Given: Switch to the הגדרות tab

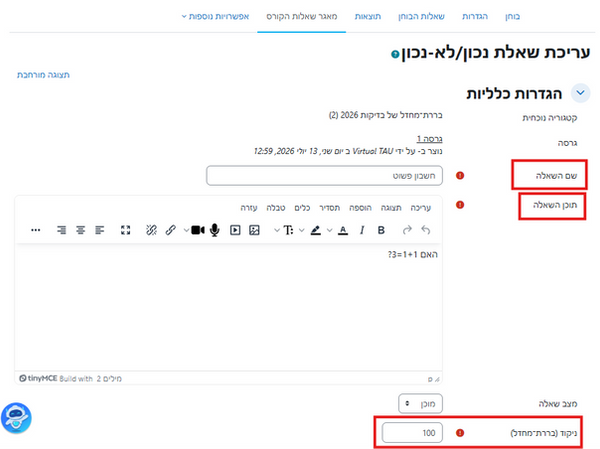Looking at the screenshot, I should [475, 16].
